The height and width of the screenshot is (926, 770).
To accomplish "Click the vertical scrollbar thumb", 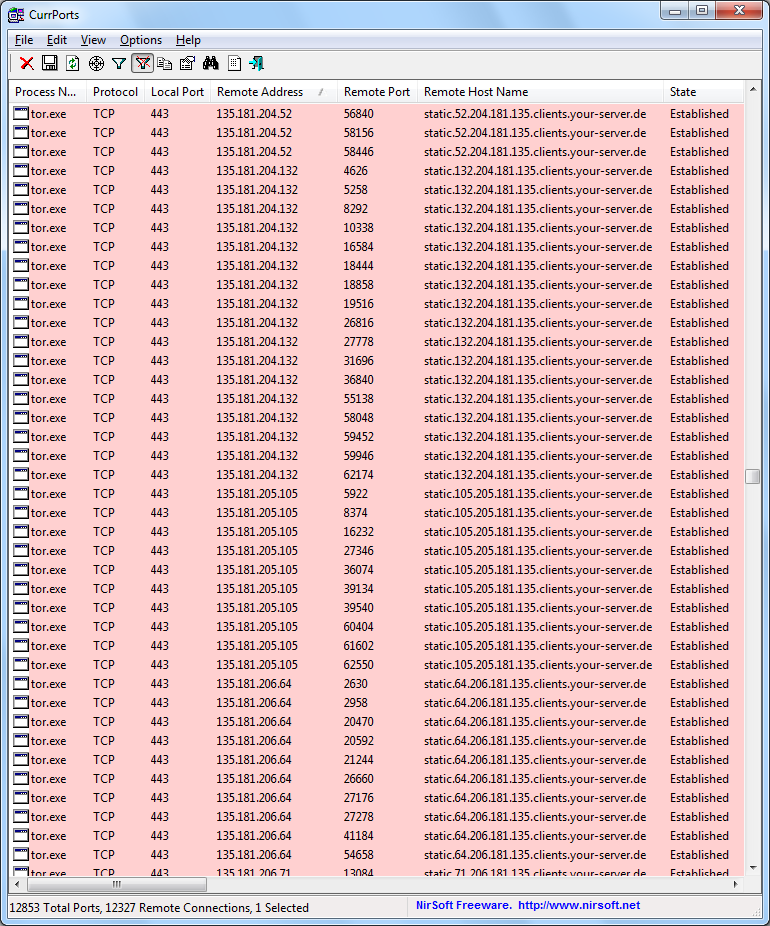I will pos(752,476).
